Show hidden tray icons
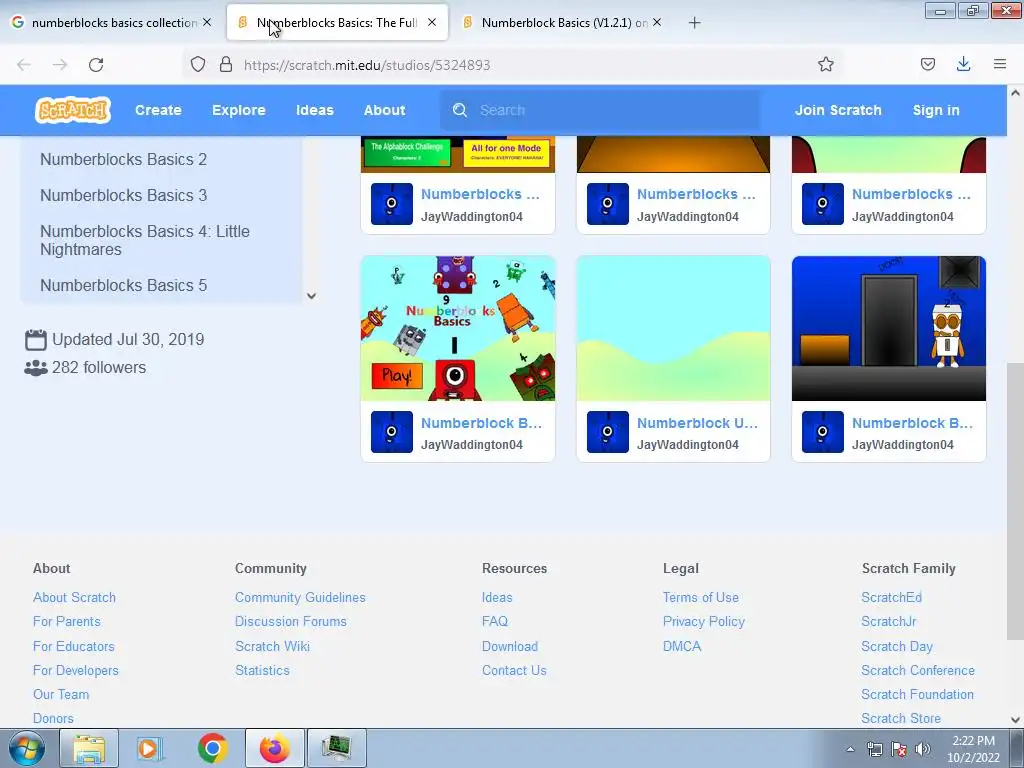 850,749
